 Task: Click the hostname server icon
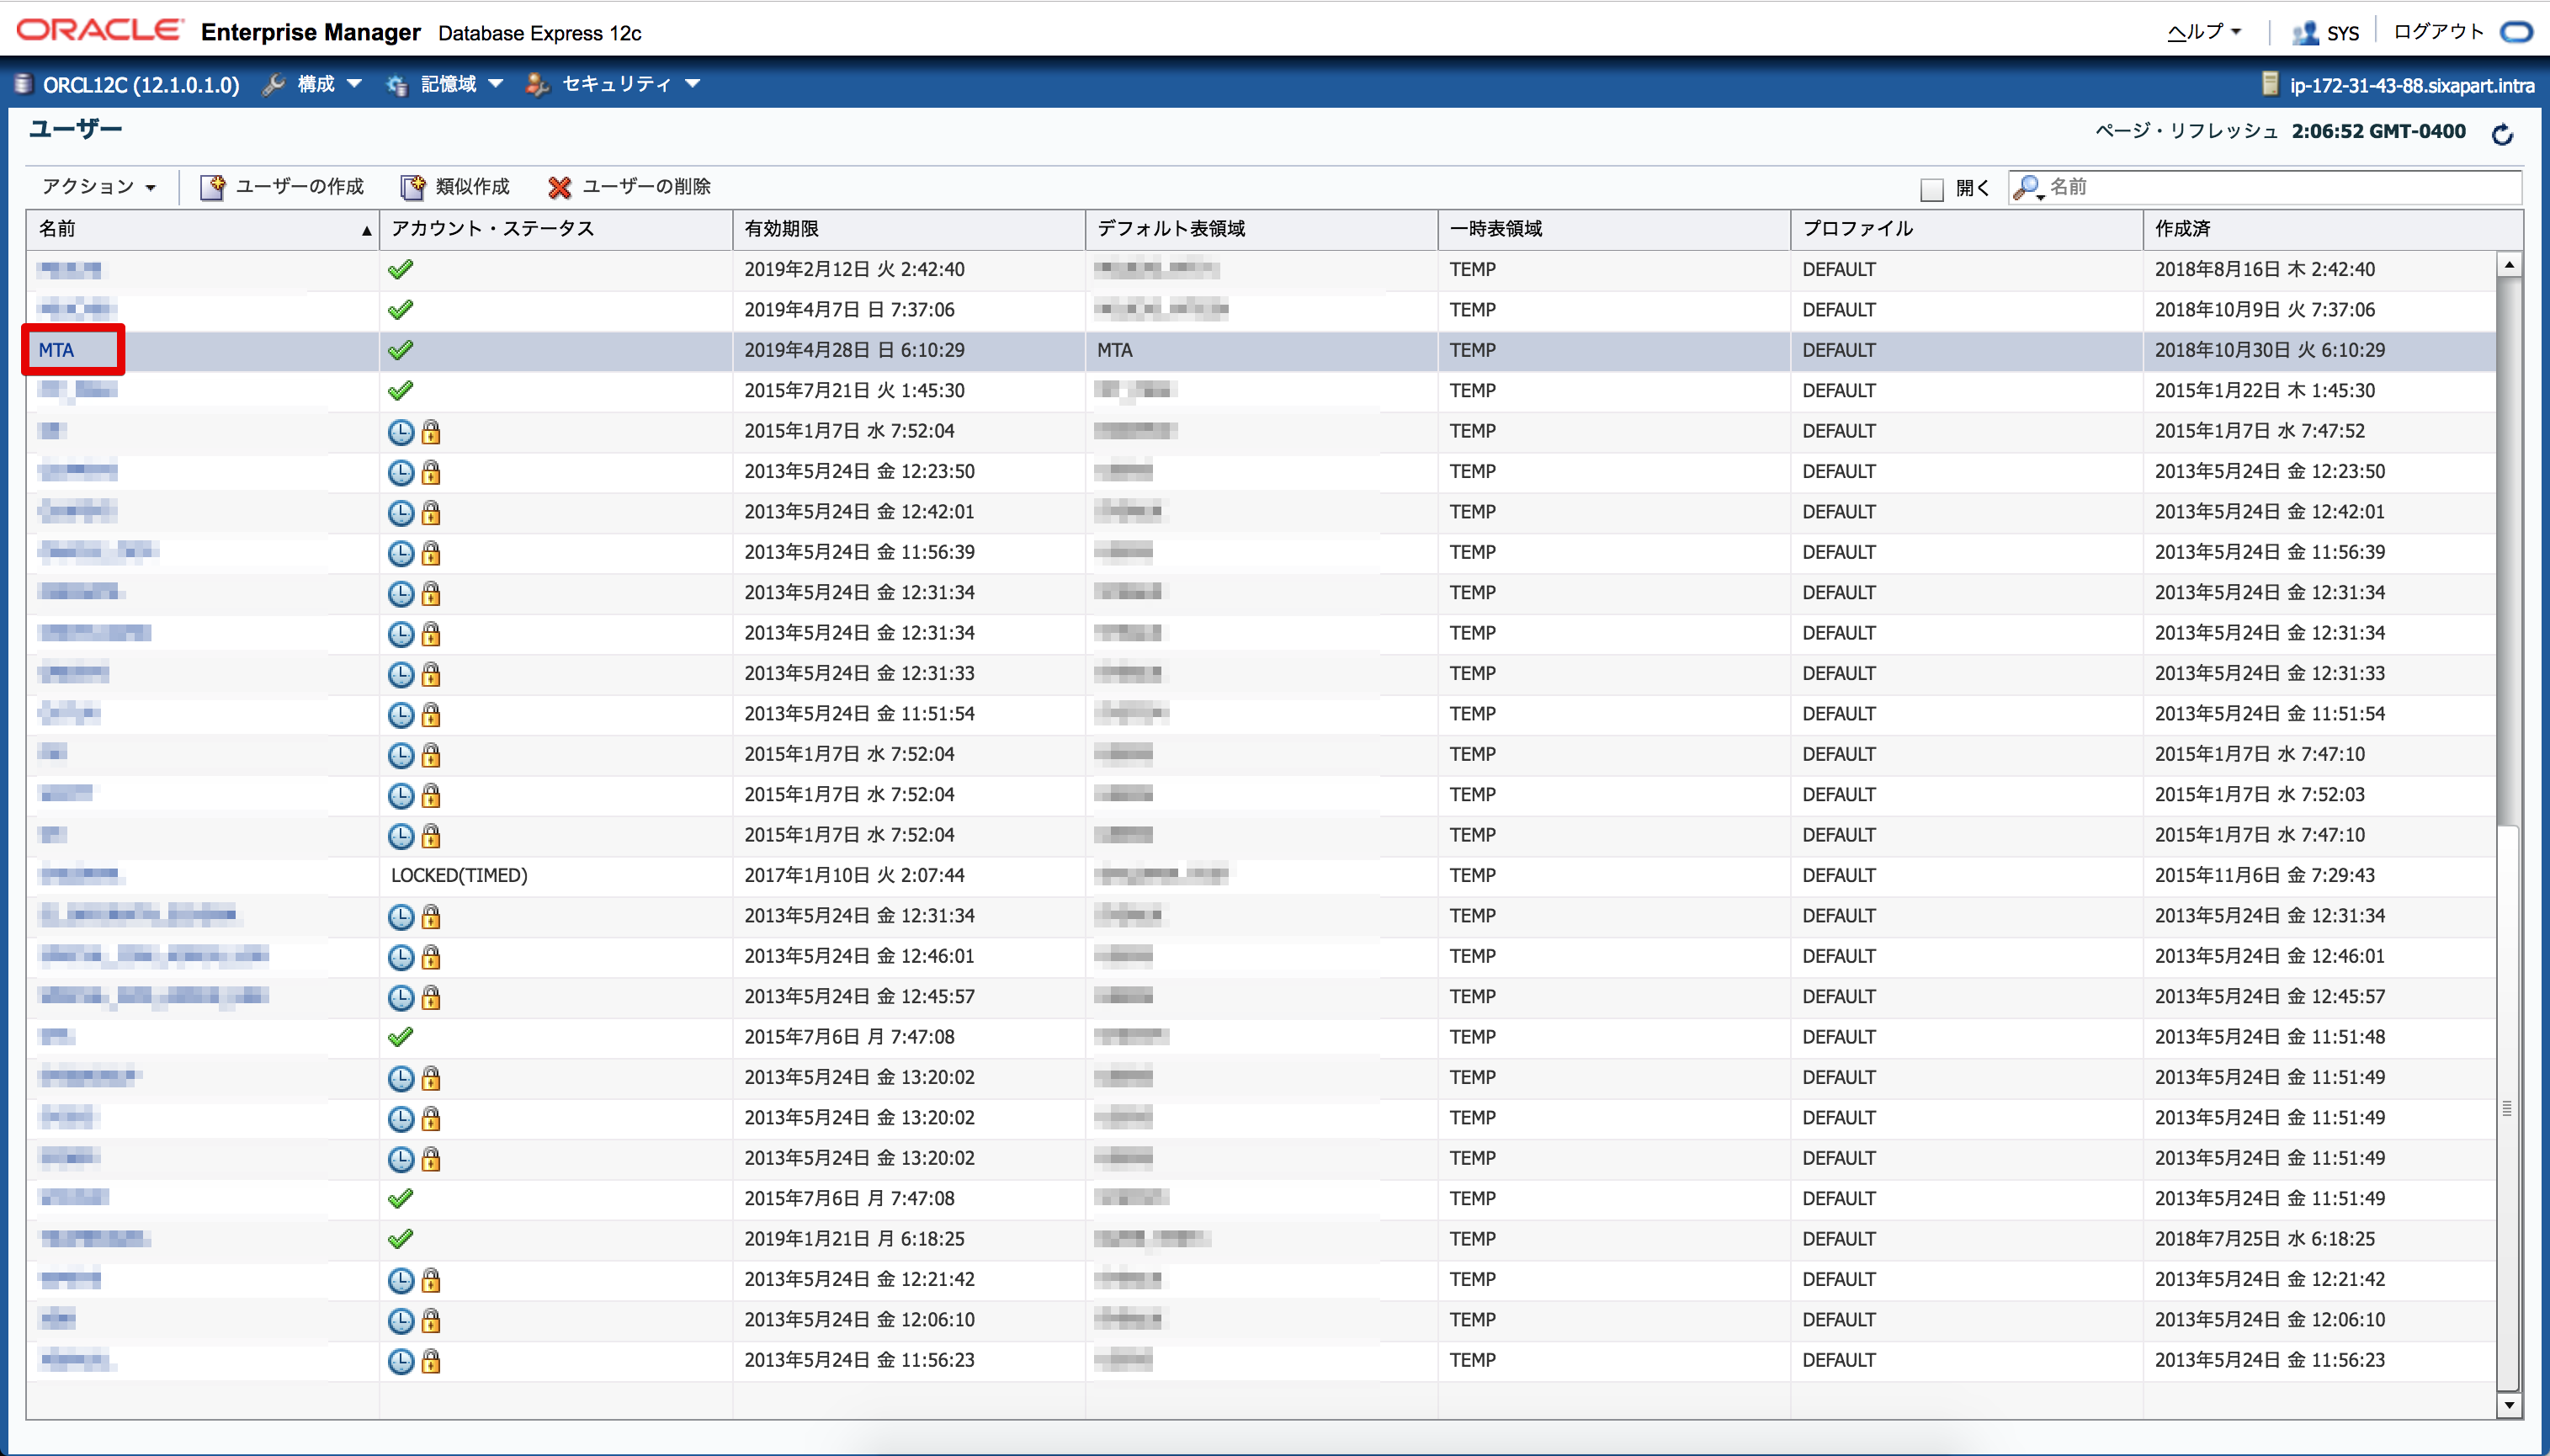pos(2270,84)
